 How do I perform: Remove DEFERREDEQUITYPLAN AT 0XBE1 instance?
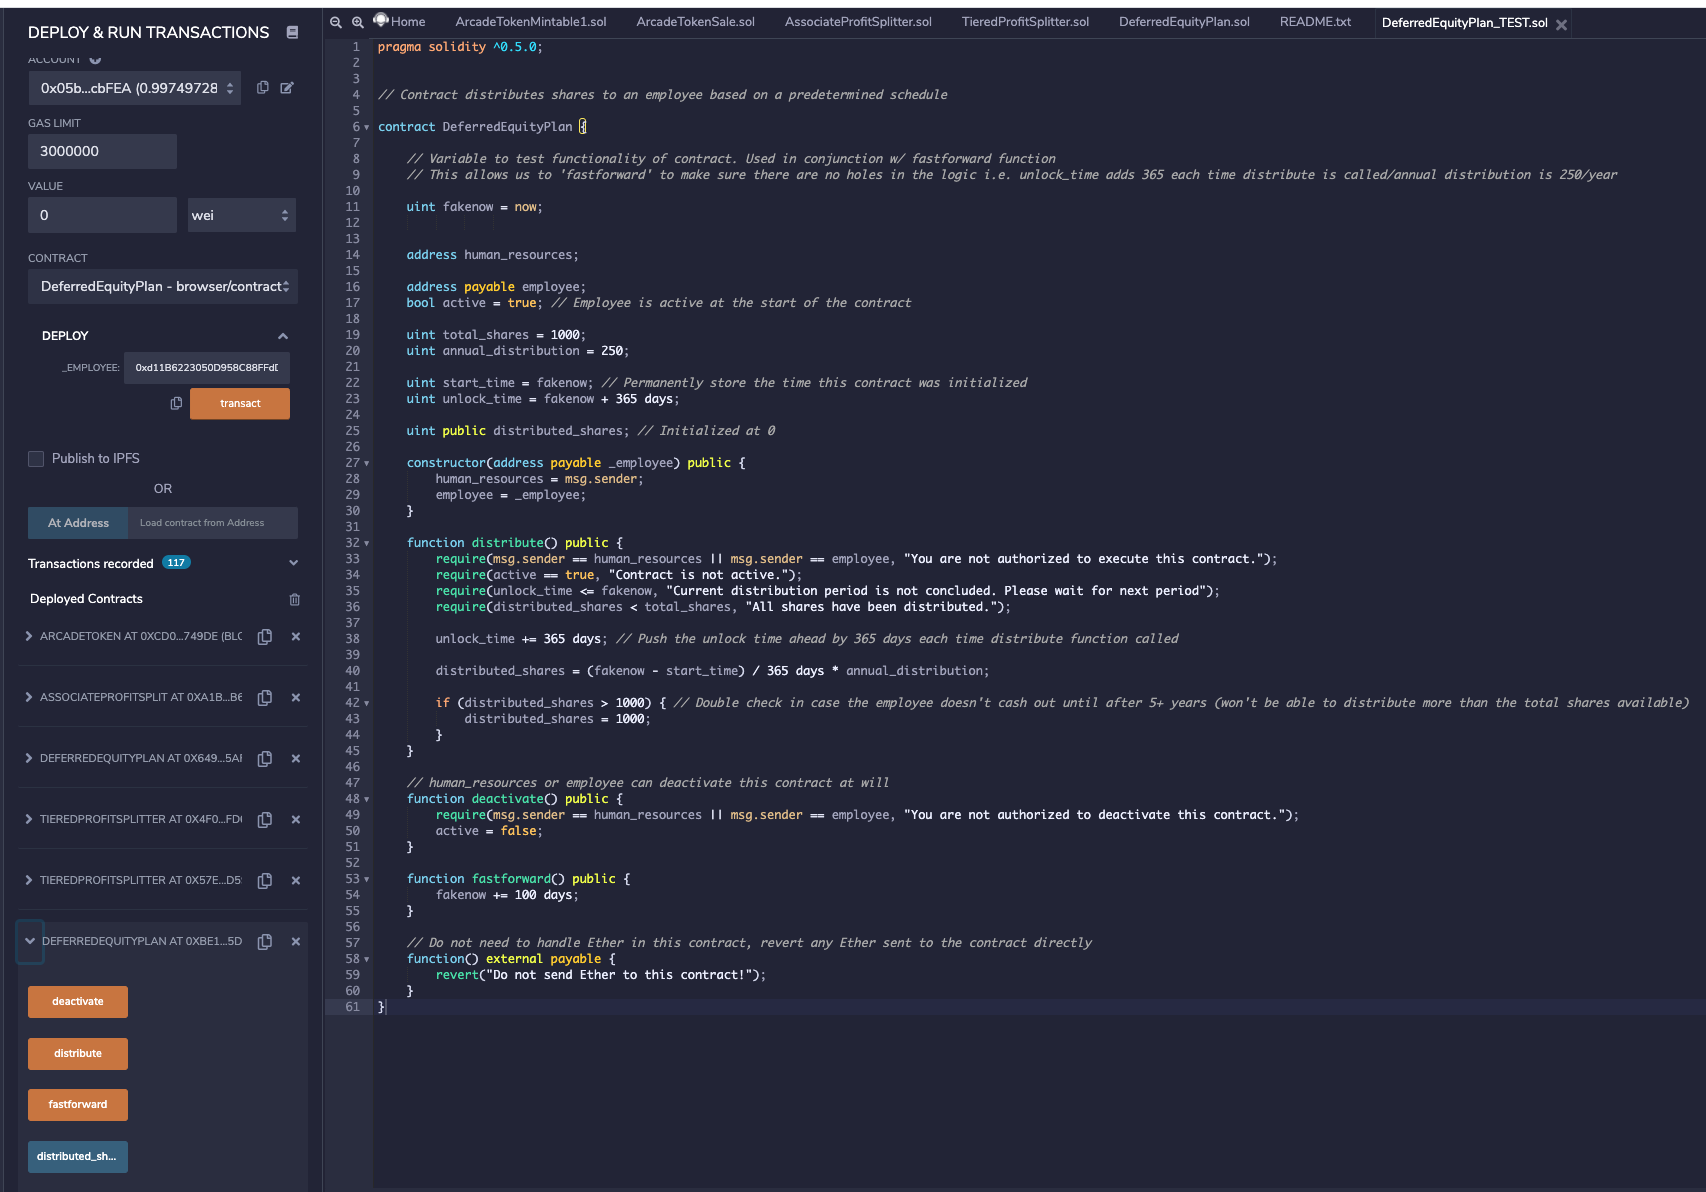click(x=296, y=942)
